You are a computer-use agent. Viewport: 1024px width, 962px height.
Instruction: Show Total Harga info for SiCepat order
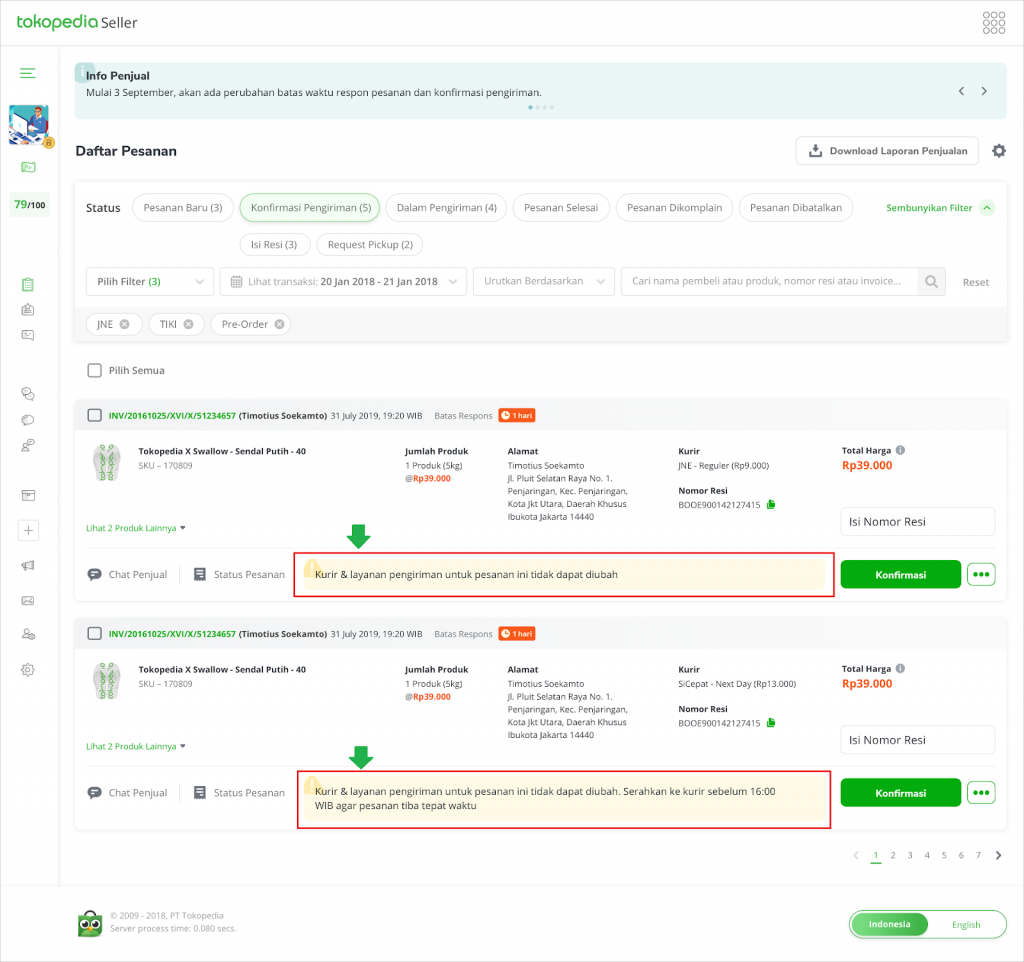click(901, 668)
